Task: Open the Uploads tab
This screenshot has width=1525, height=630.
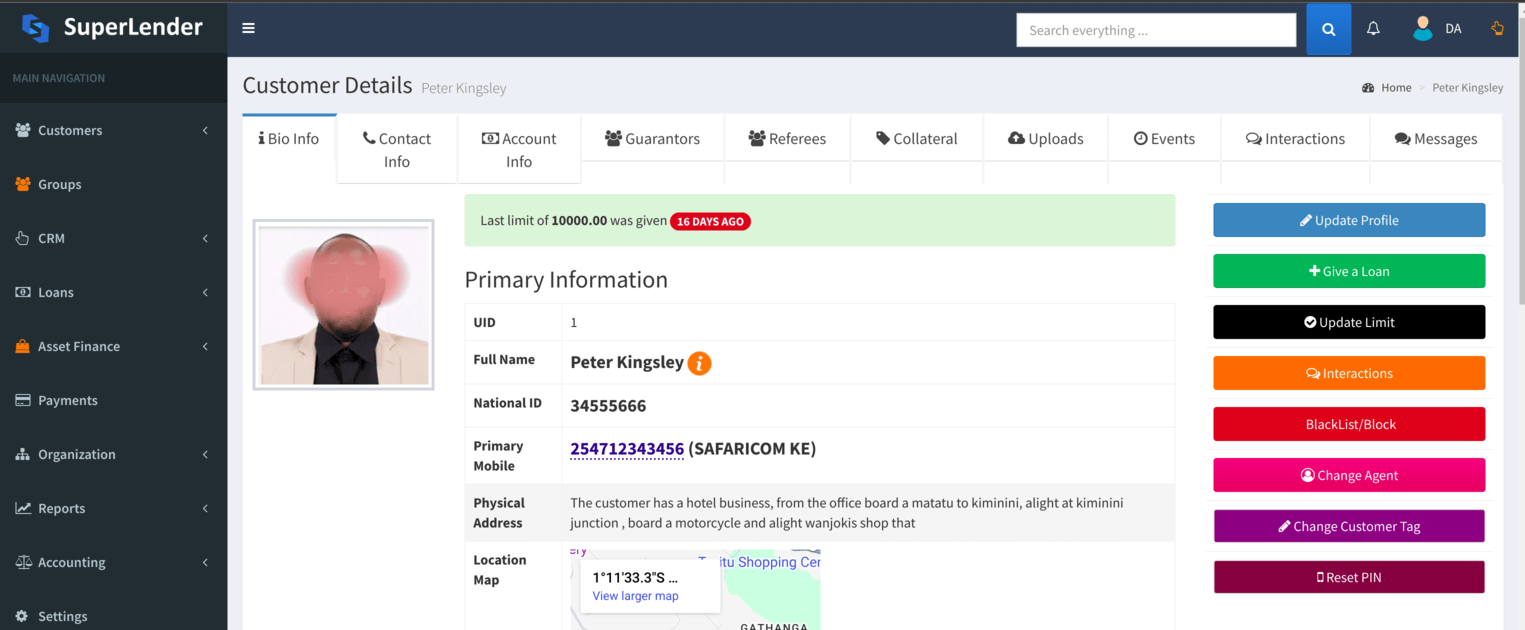Action: click(x=1046, y=139)
